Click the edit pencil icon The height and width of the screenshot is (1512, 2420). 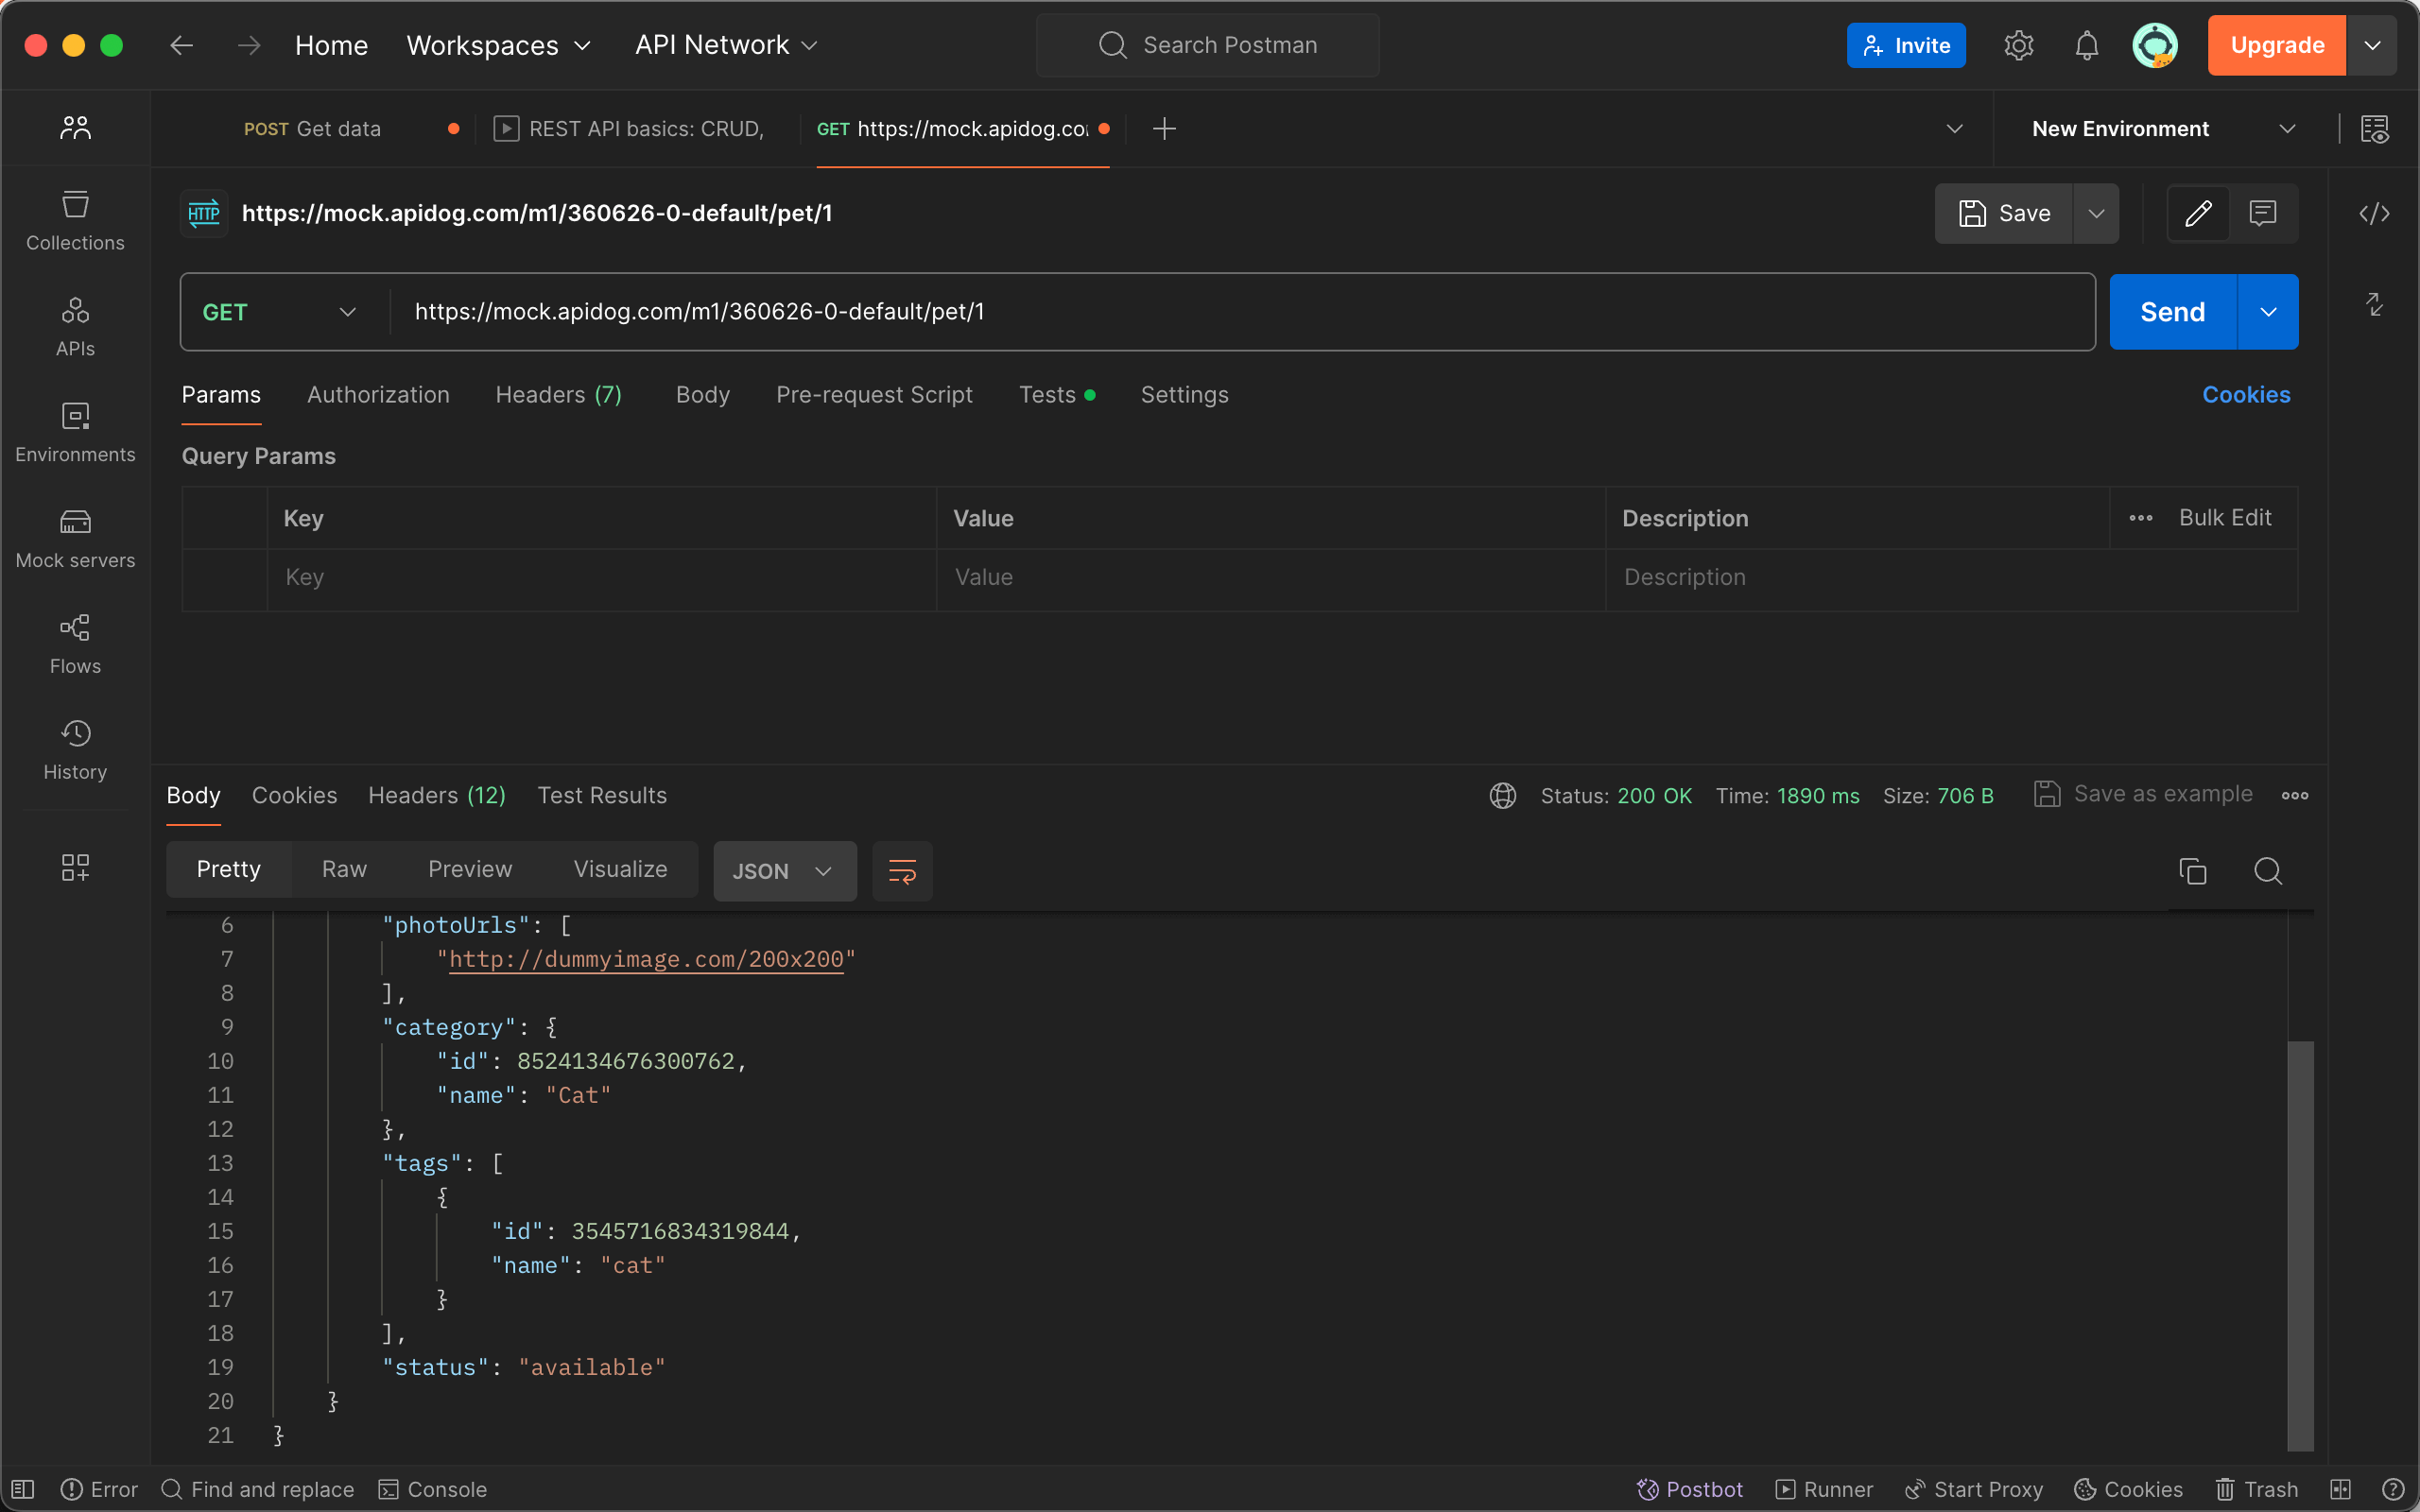2198,213
